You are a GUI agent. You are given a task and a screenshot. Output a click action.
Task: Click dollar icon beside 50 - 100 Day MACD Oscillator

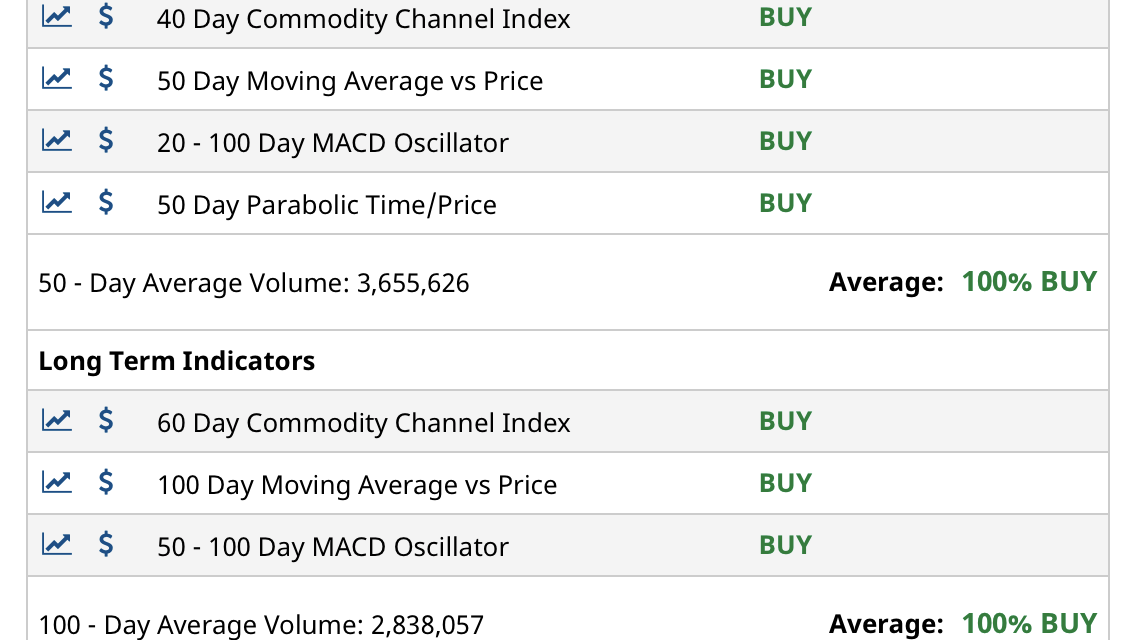(x=106, y=544)
